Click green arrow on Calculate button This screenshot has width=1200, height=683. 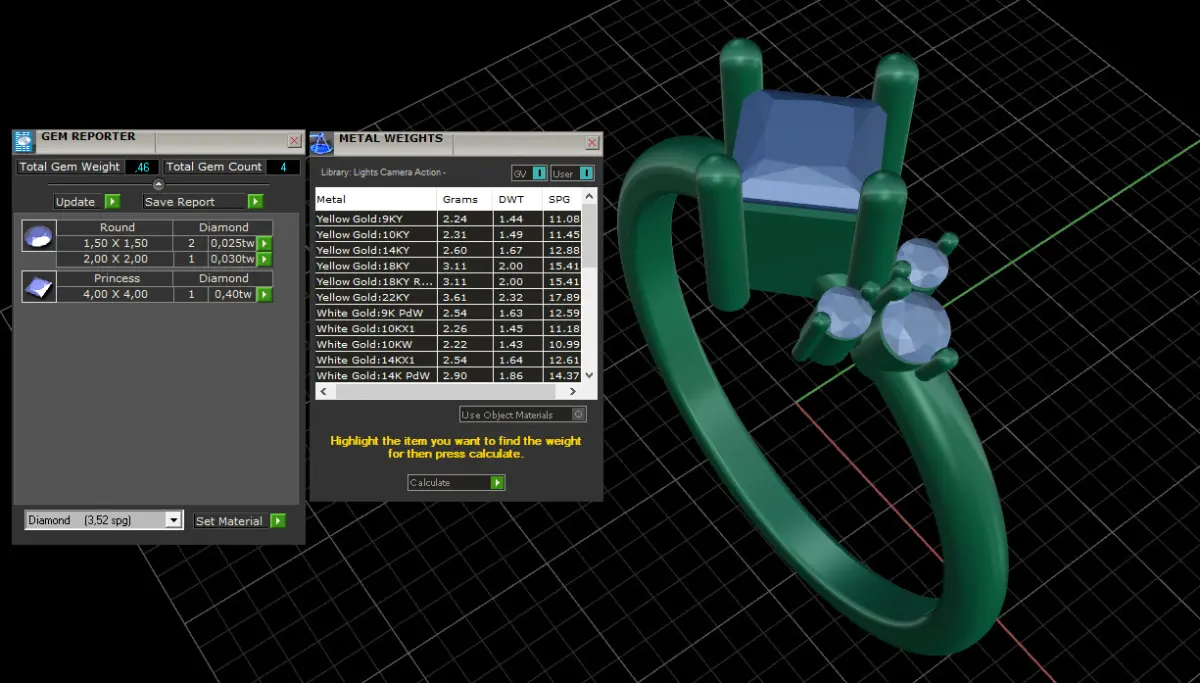(x=498, y=482)
